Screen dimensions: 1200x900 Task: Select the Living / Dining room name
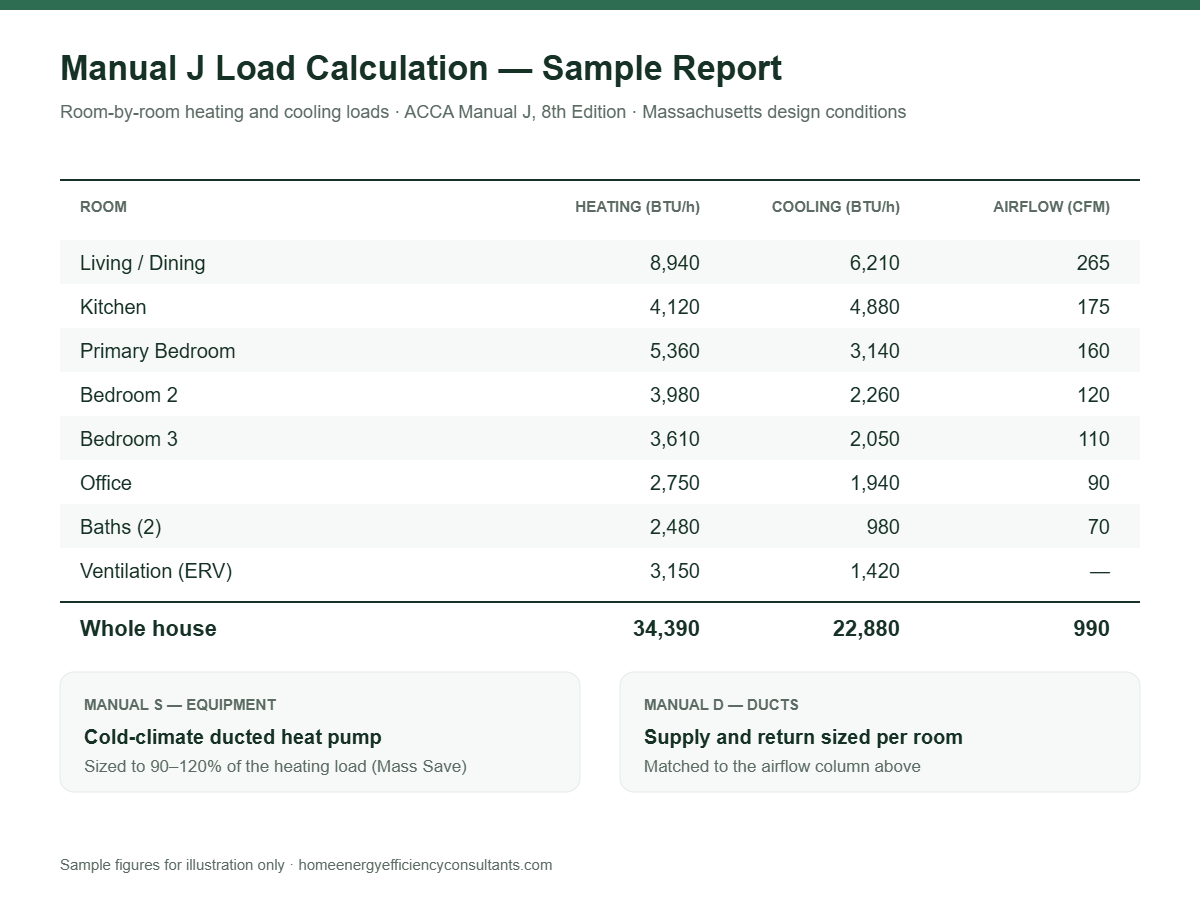click(143, 263)
